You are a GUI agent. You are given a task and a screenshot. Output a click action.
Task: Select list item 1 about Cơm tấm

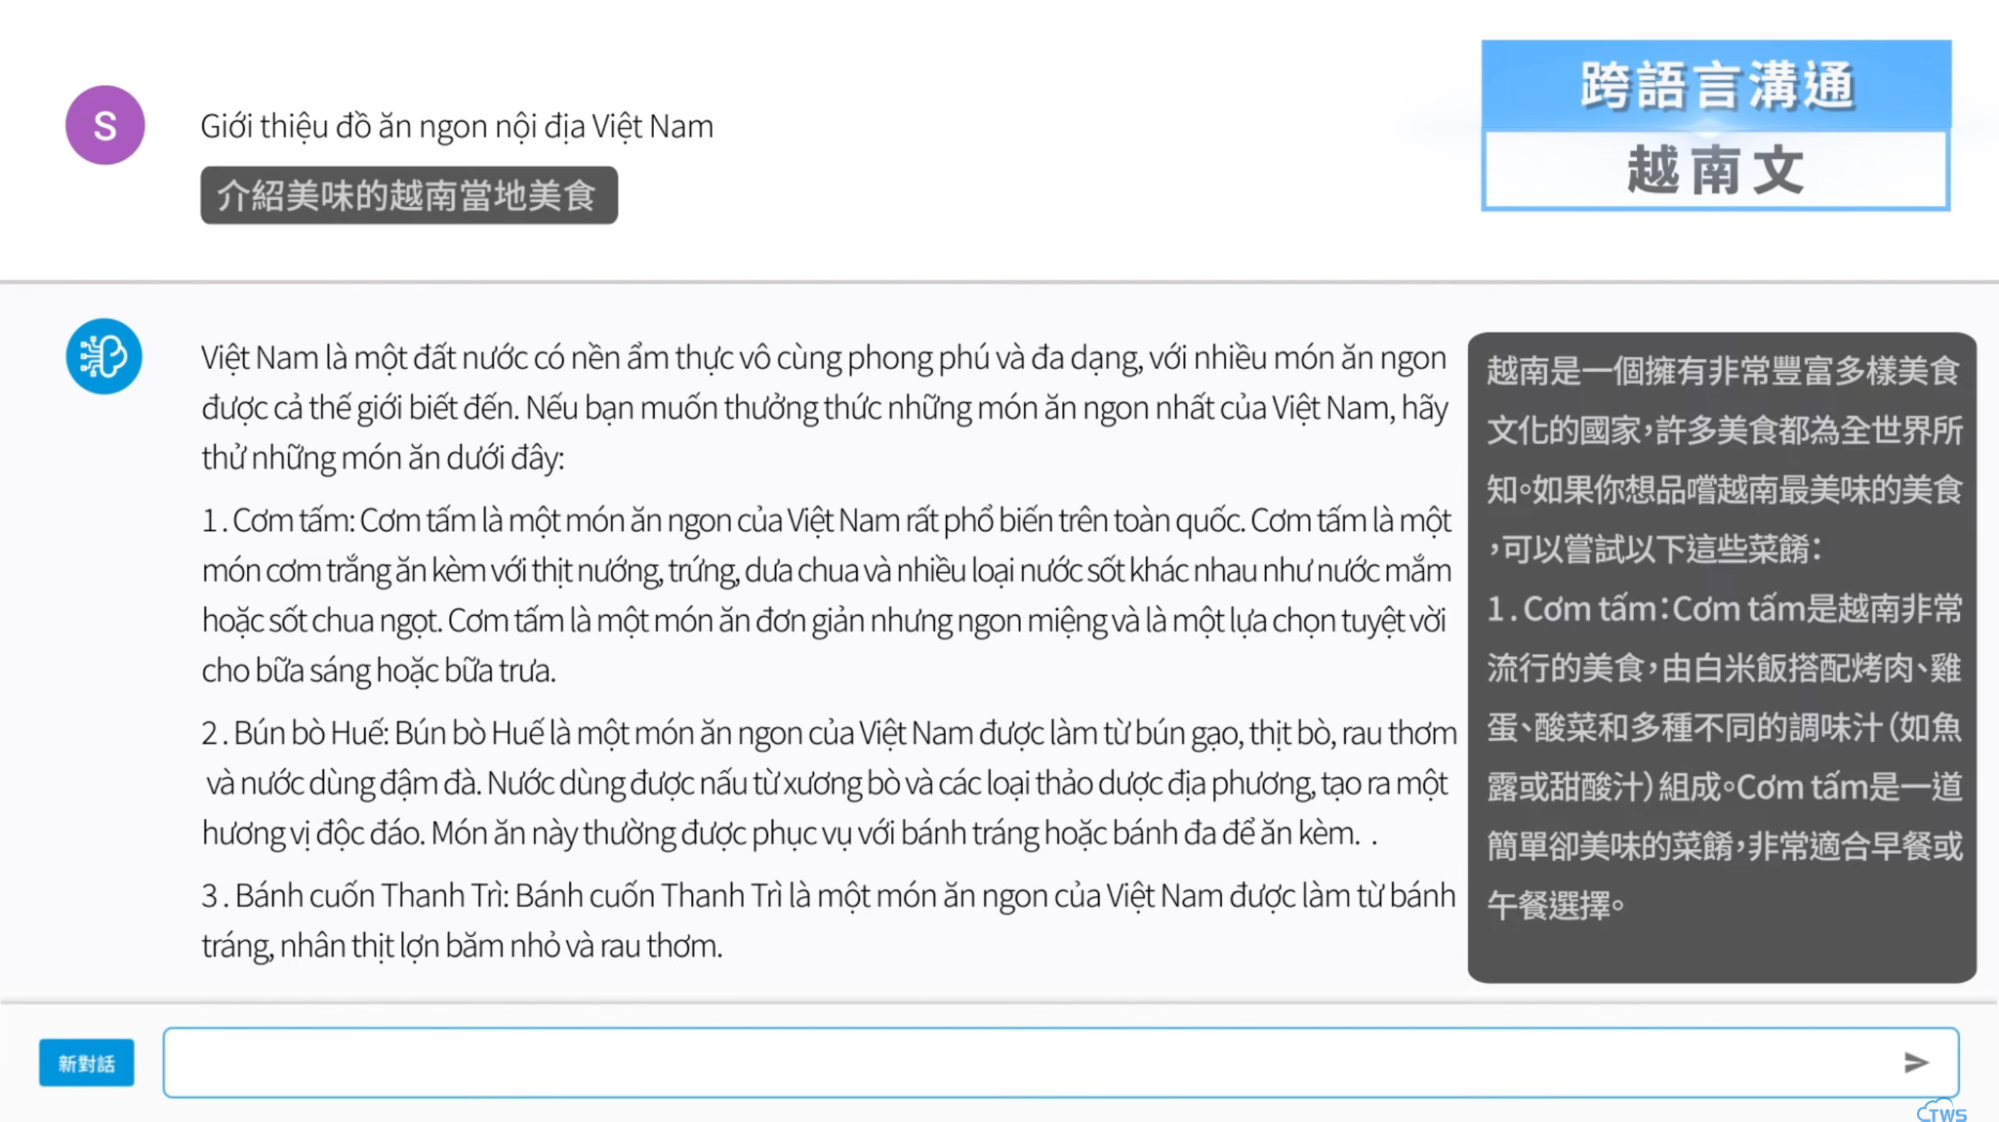pos(826,595)
